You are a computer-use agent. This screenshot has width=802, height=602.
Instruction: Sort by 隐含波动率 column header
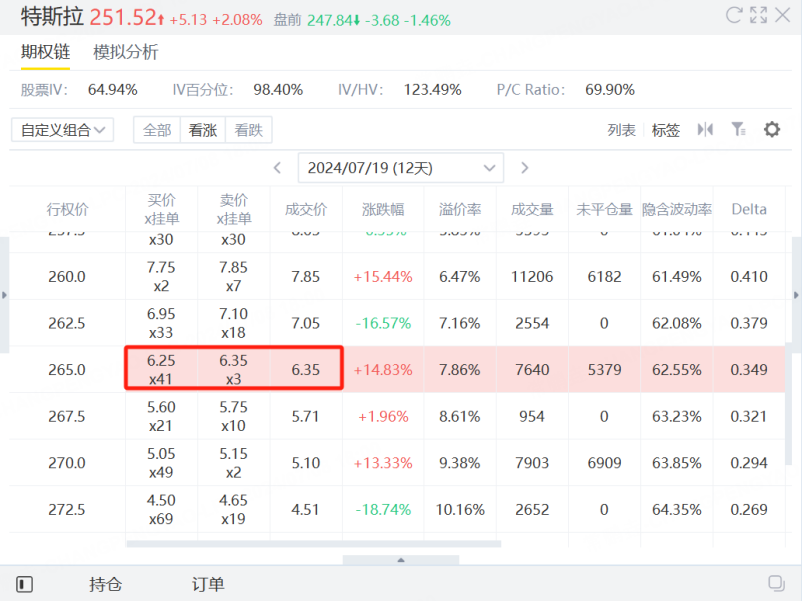[x=677, y=209]
